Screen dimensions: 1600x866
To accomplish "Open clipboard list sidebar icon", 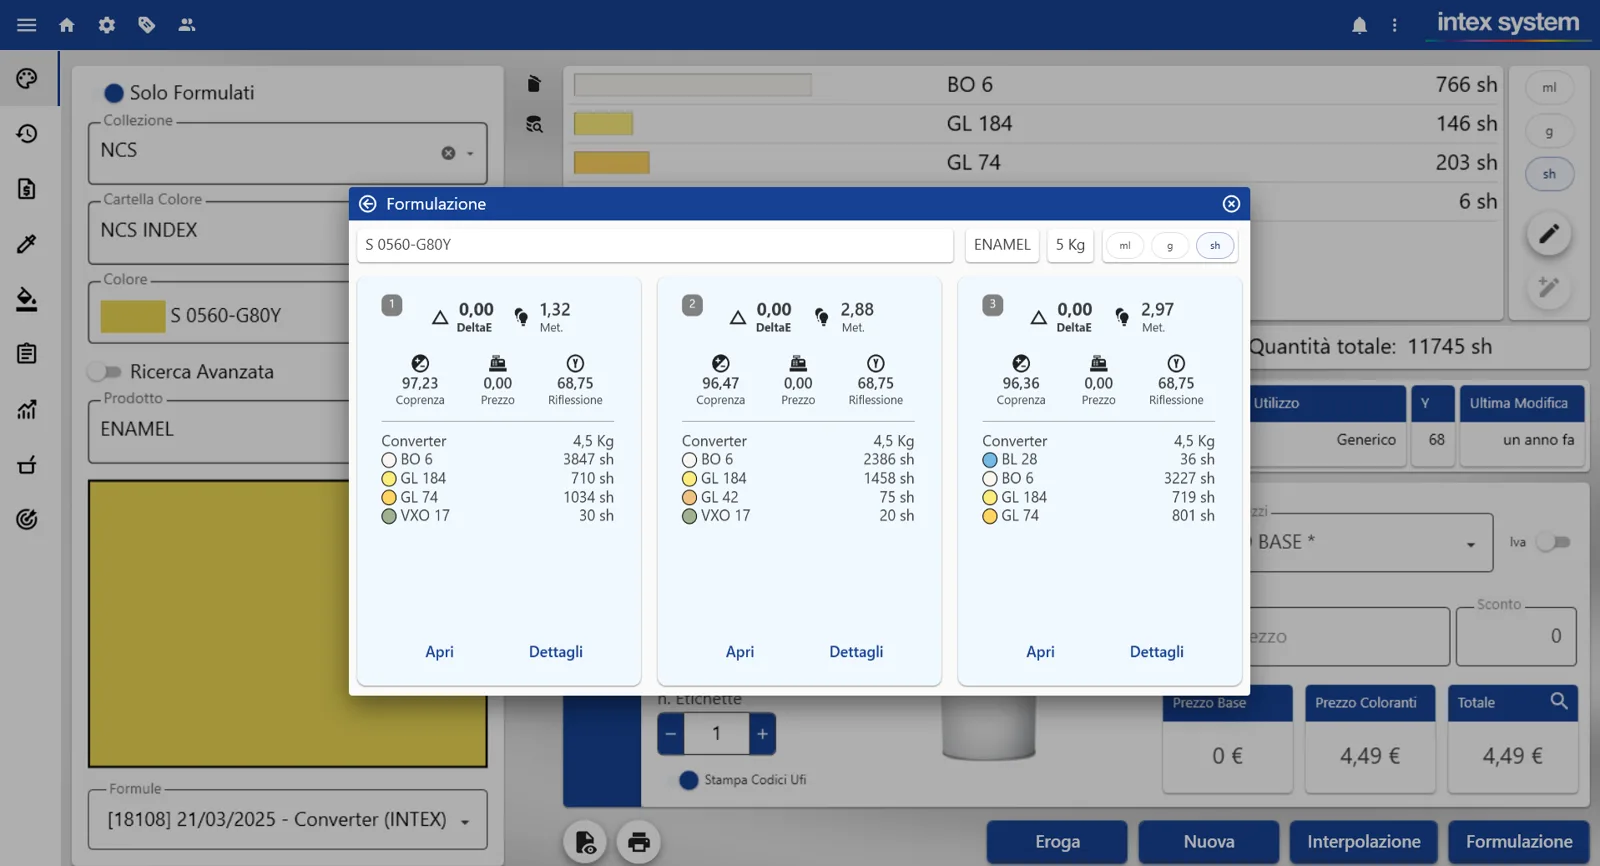I will point(27,353).
